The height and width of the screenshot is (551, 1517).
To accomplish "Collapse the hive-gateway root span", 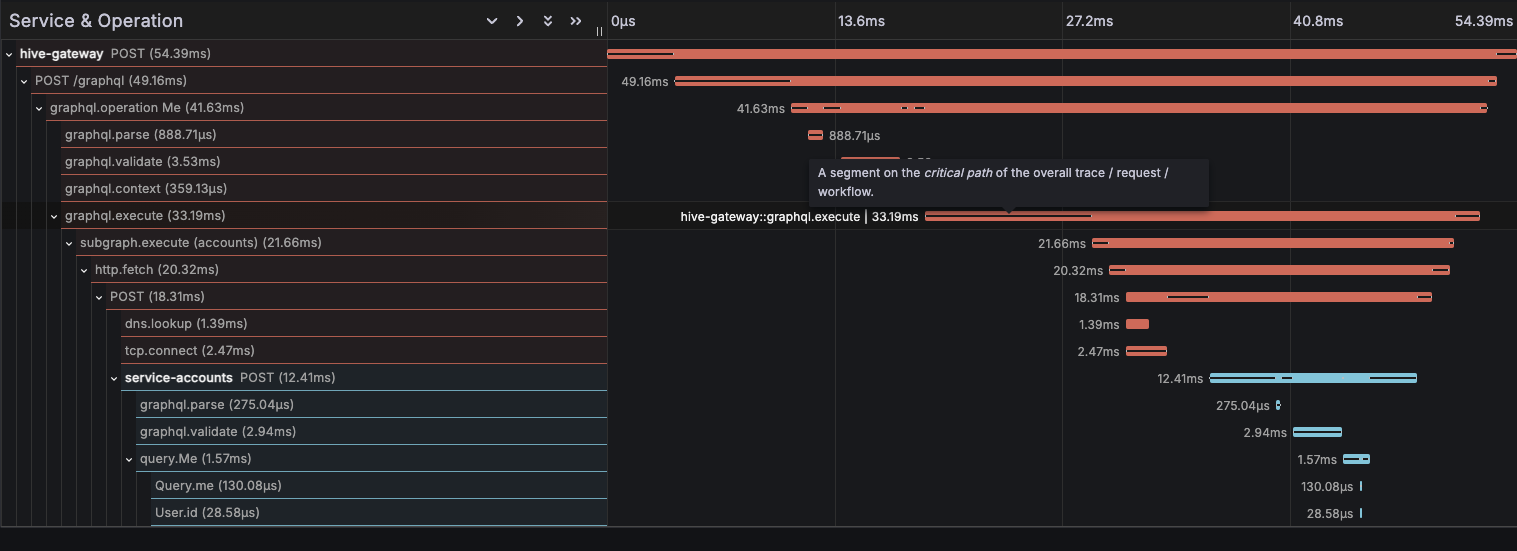I will (x=9, y=54).
